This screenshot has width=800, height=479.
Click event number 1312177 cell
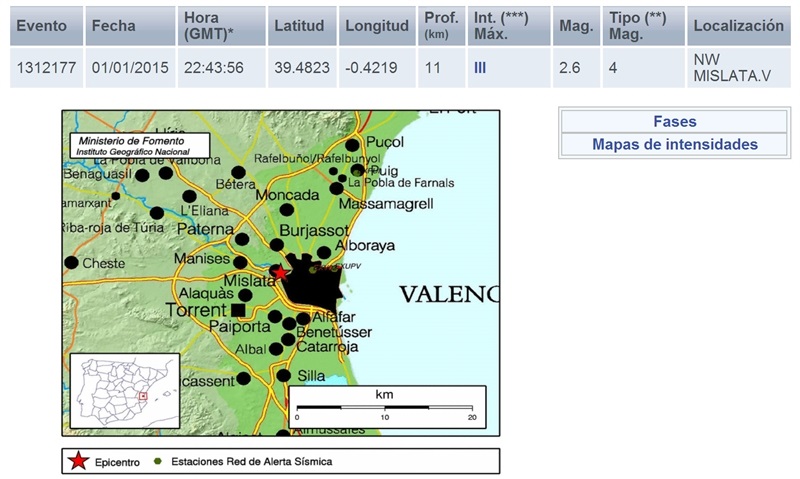coord(46,67)
